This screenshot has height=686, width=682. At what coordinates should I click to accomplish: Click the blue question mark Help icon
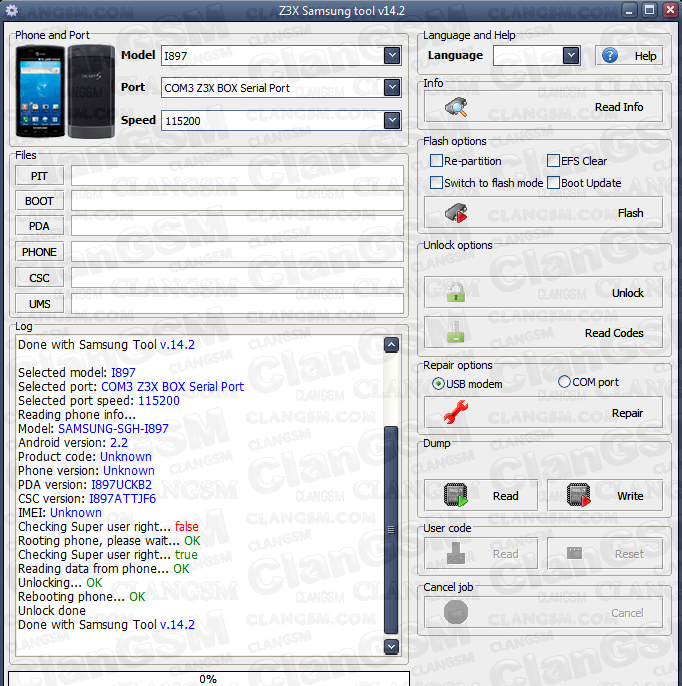[x=610, y=56]
